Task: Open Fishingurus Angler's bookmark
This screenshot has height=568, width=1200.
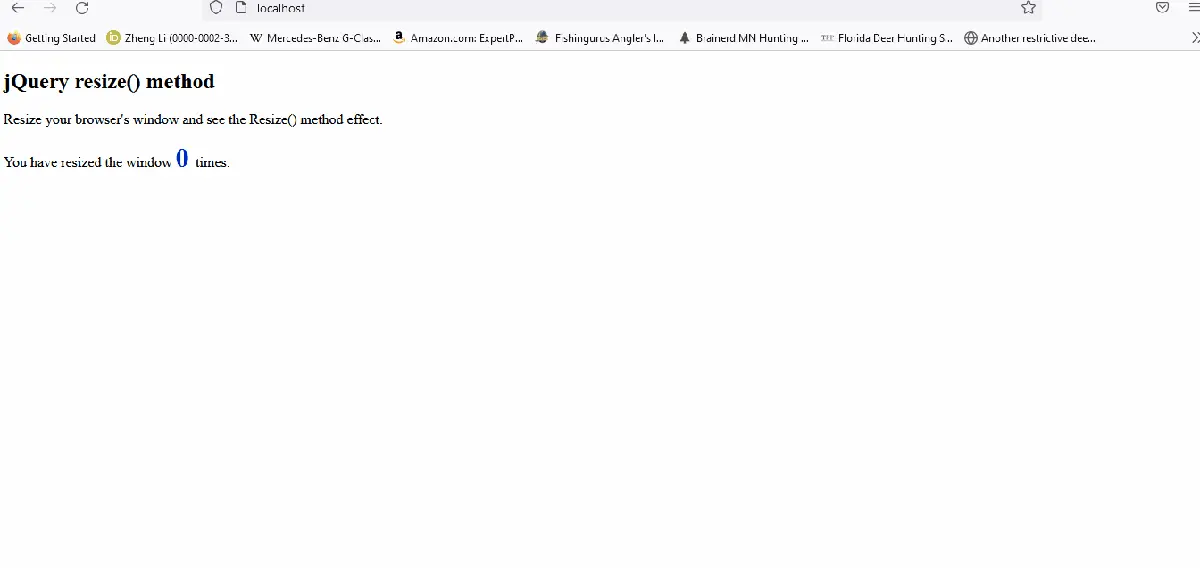Action: (600, 38)
